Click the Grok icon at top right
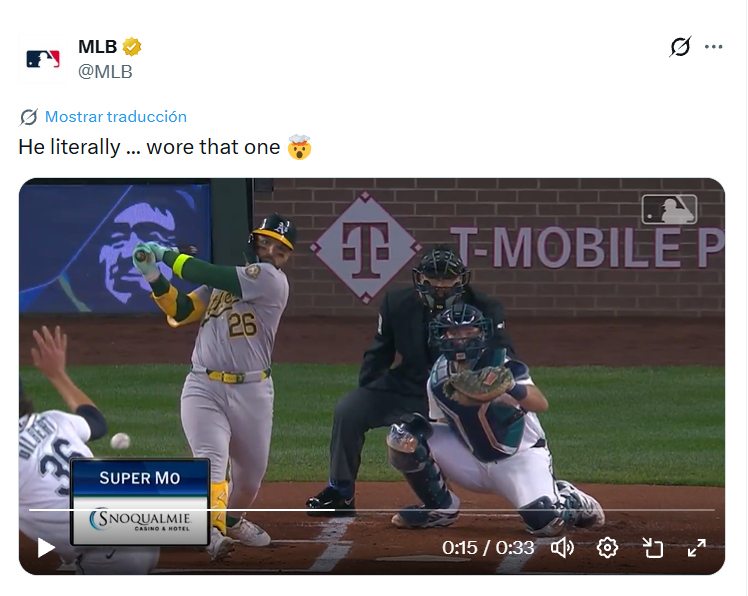748x596 pixels. point(680,47)
